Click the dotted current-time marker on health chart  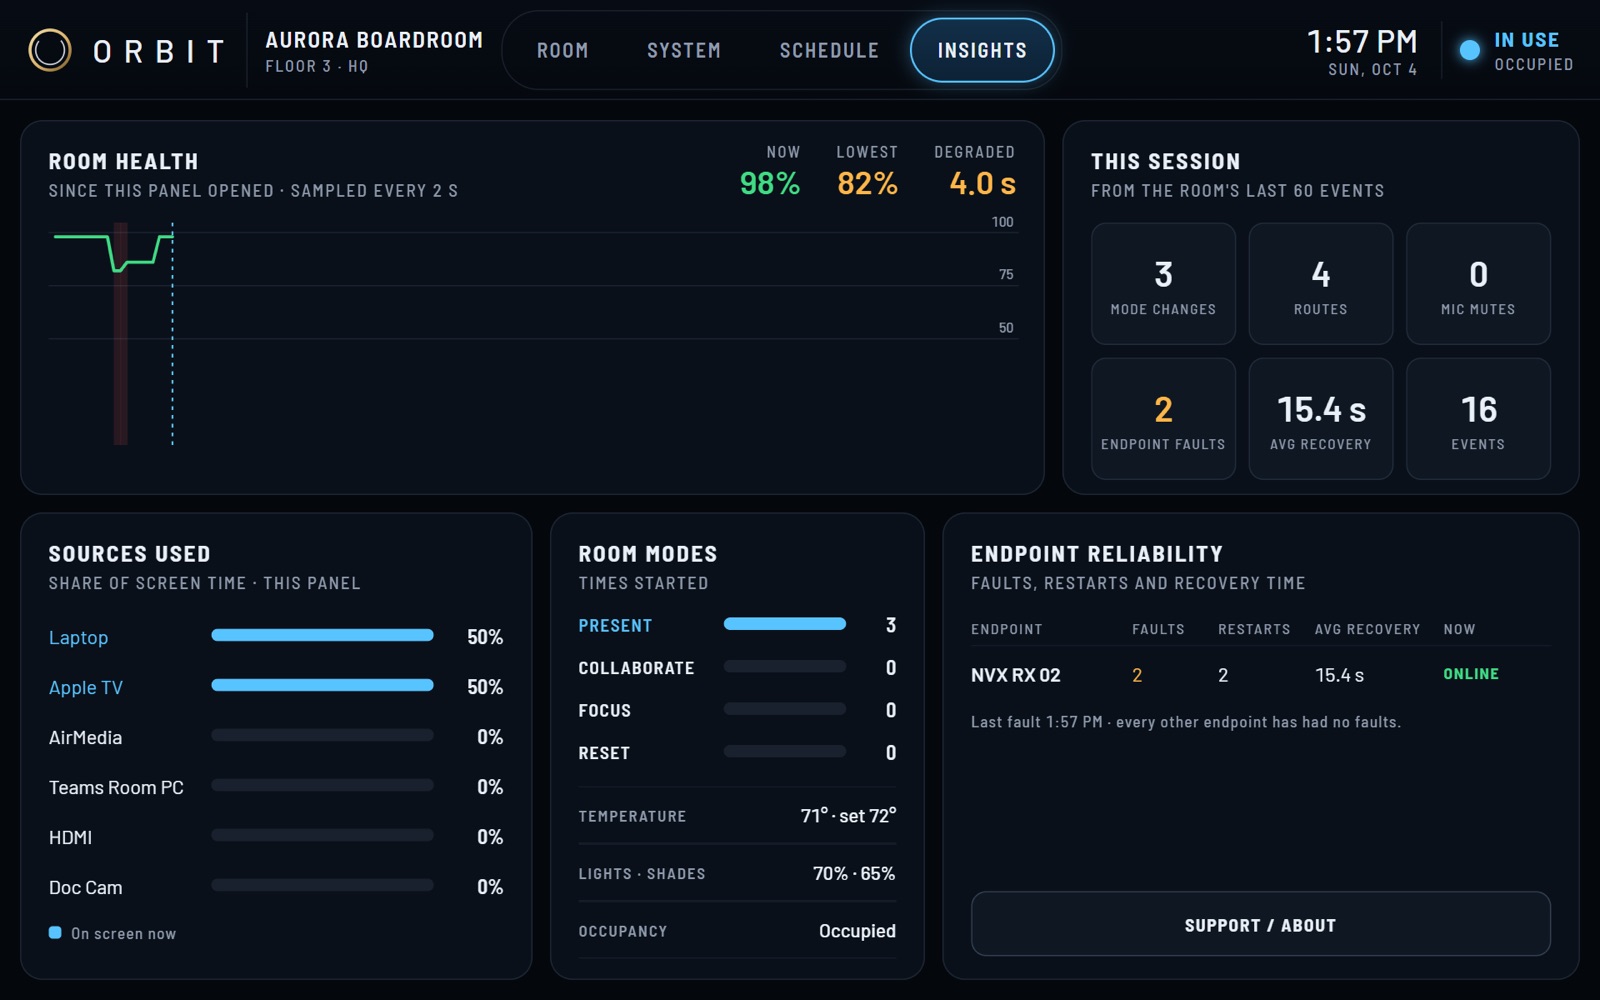(172, 334)
